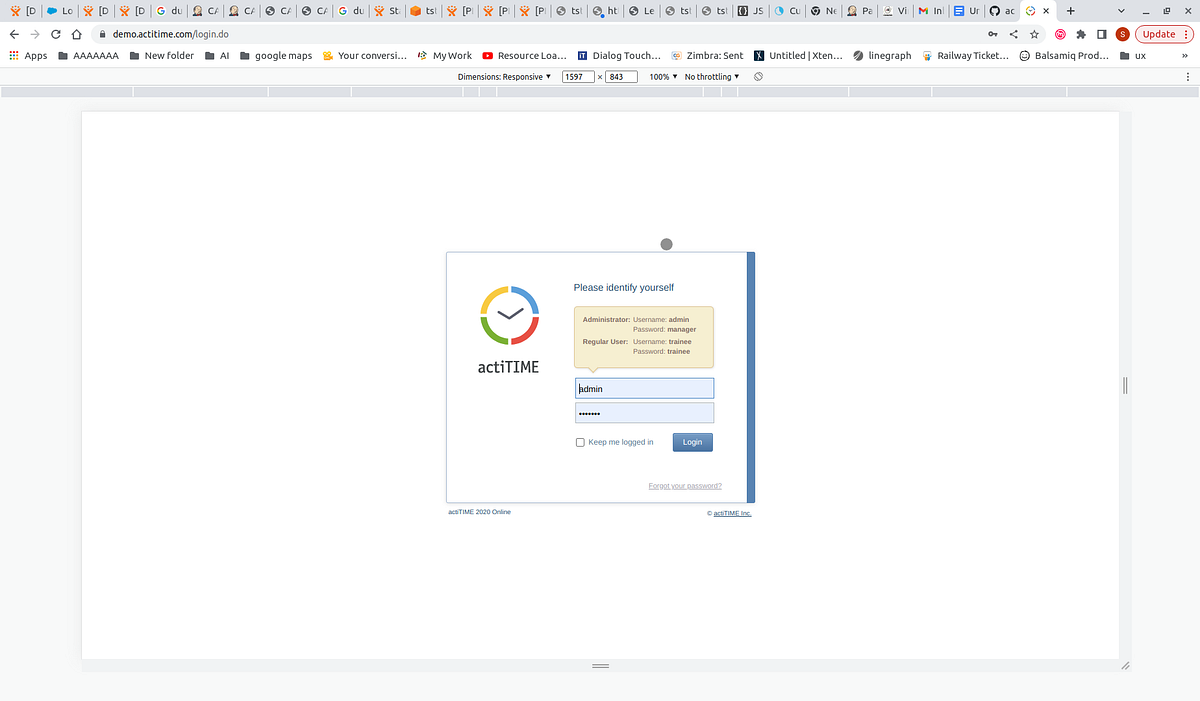Open the 100% zoom level dropdown
This screenshot has width=1200, height=701.
pyautogui.click(x=663, y=76)
